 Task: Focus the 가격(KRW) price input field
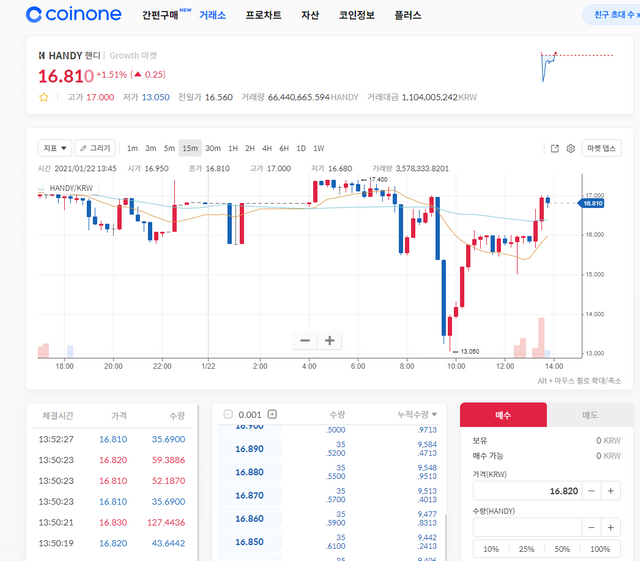[527, 491]
